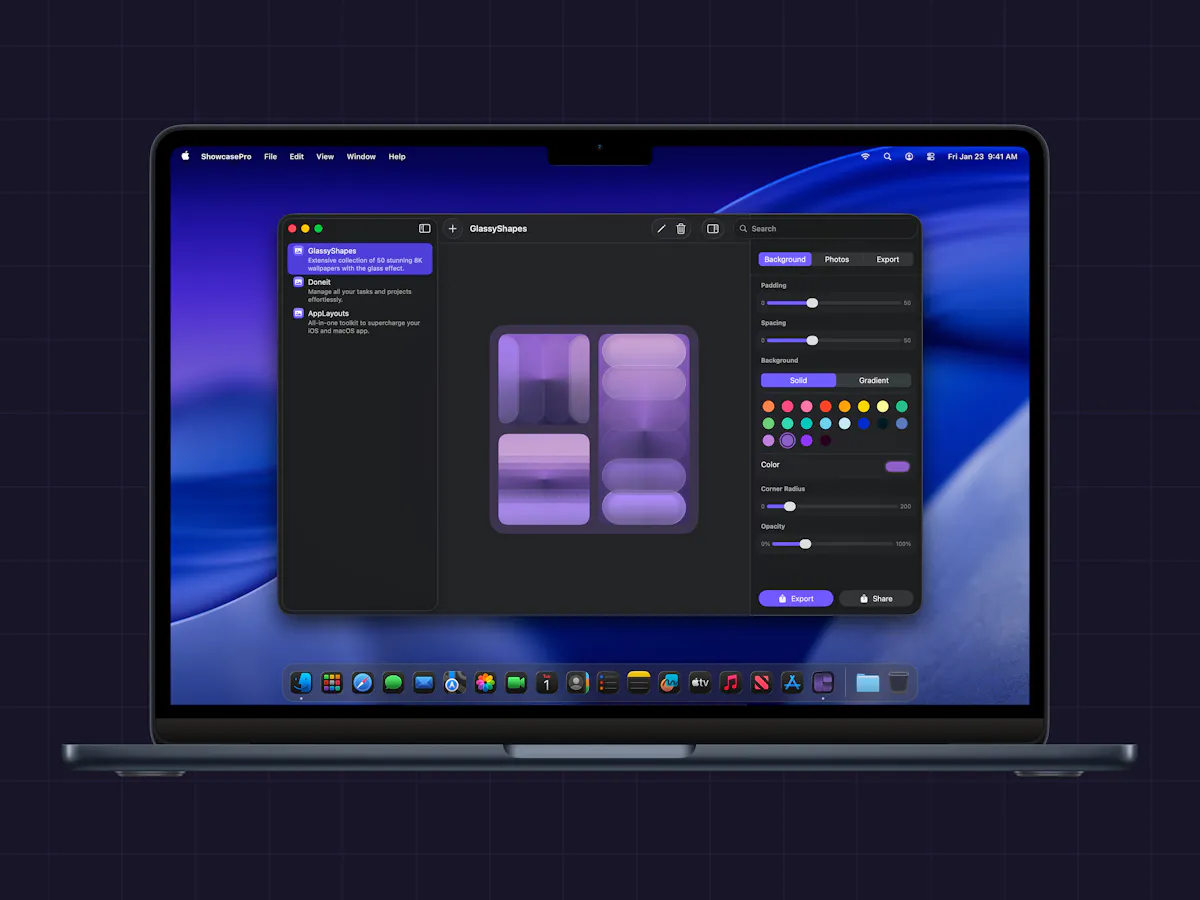The height and width of the screenshot is (900, 1200).
Task: Open the Color well purple swatch
Action: (897, 466)
